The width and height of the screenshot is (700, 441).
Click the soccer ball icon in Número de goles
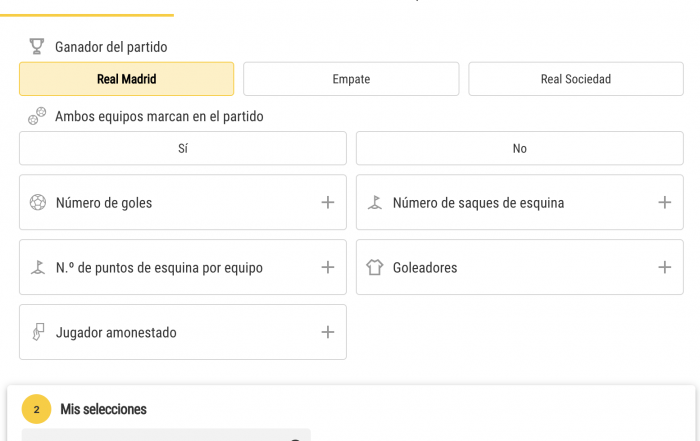tap(38, 202)
